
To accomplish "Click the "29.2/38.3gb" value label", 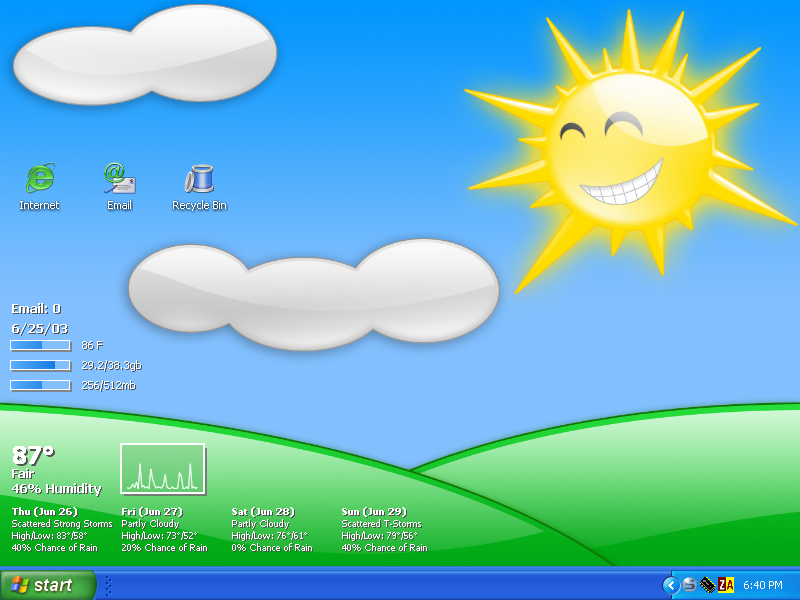I will click(x=112, y=365).
